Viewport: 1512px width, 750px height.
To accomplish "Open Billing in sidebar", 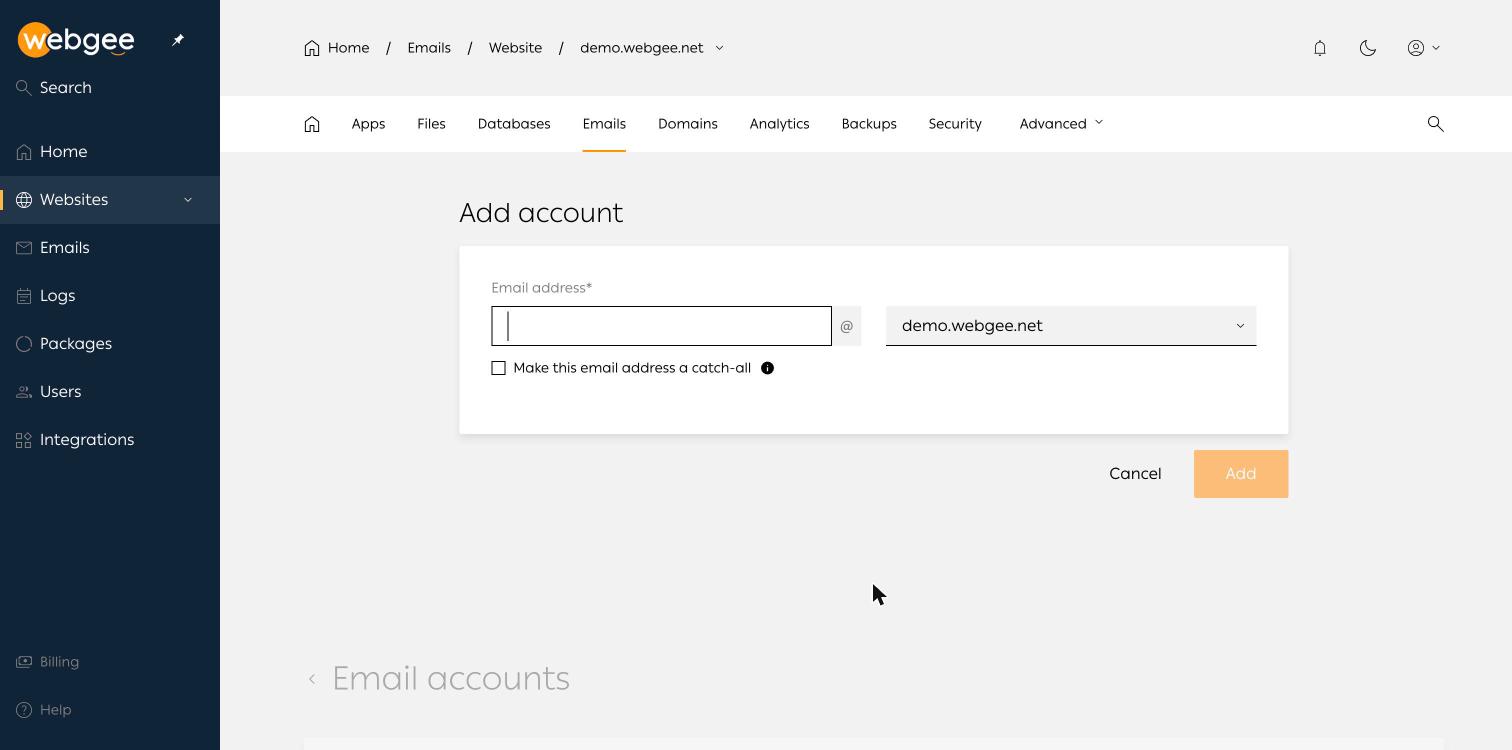I will pyautogui.click(x=110, y=662).
